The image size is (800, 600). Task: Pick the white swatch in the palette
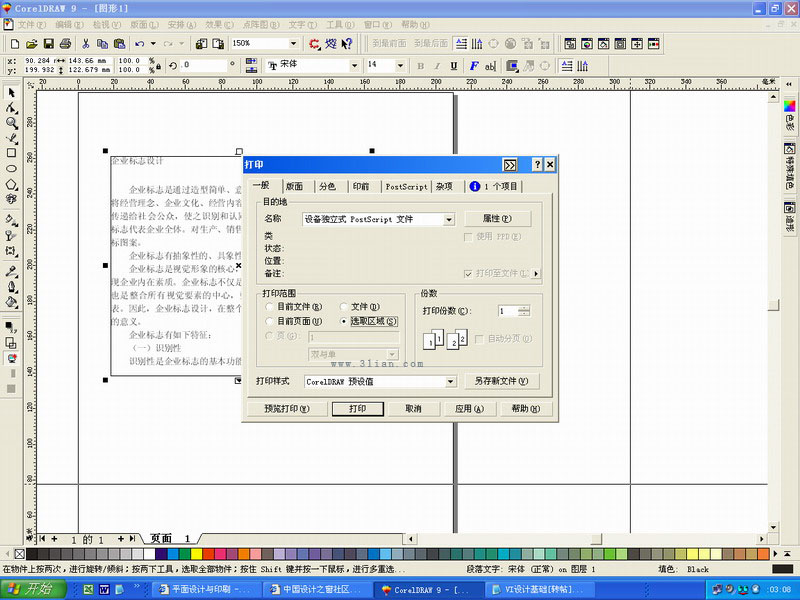149,554
